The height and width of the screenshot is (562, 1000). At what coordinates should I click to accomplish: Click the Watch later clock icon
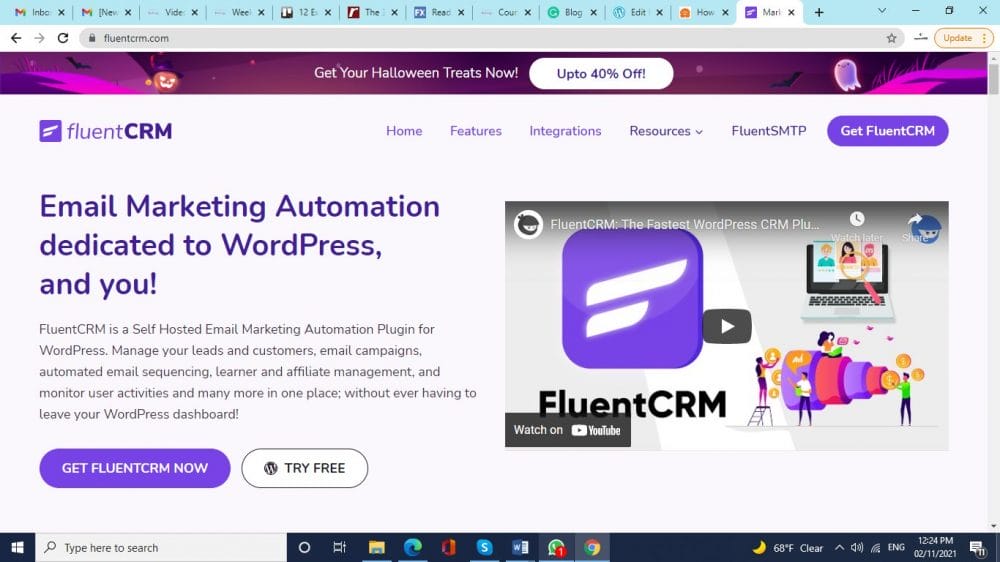(x=857, y=220)
